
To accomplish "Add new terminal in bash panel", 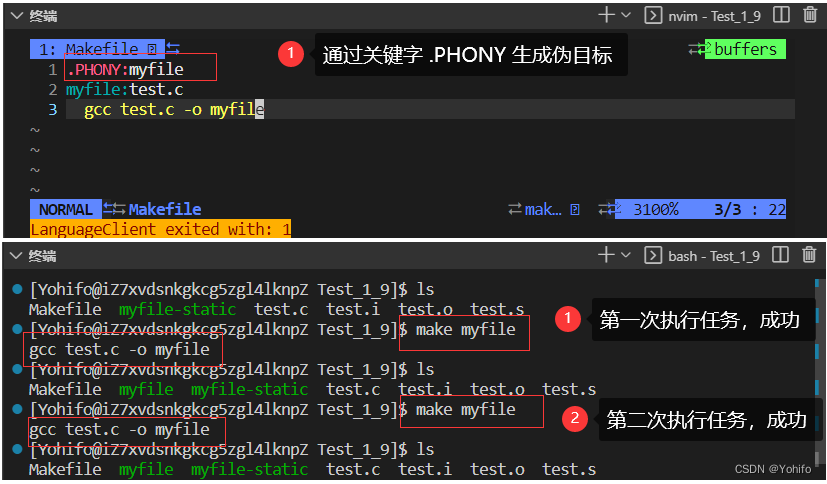I will (607, 255).
